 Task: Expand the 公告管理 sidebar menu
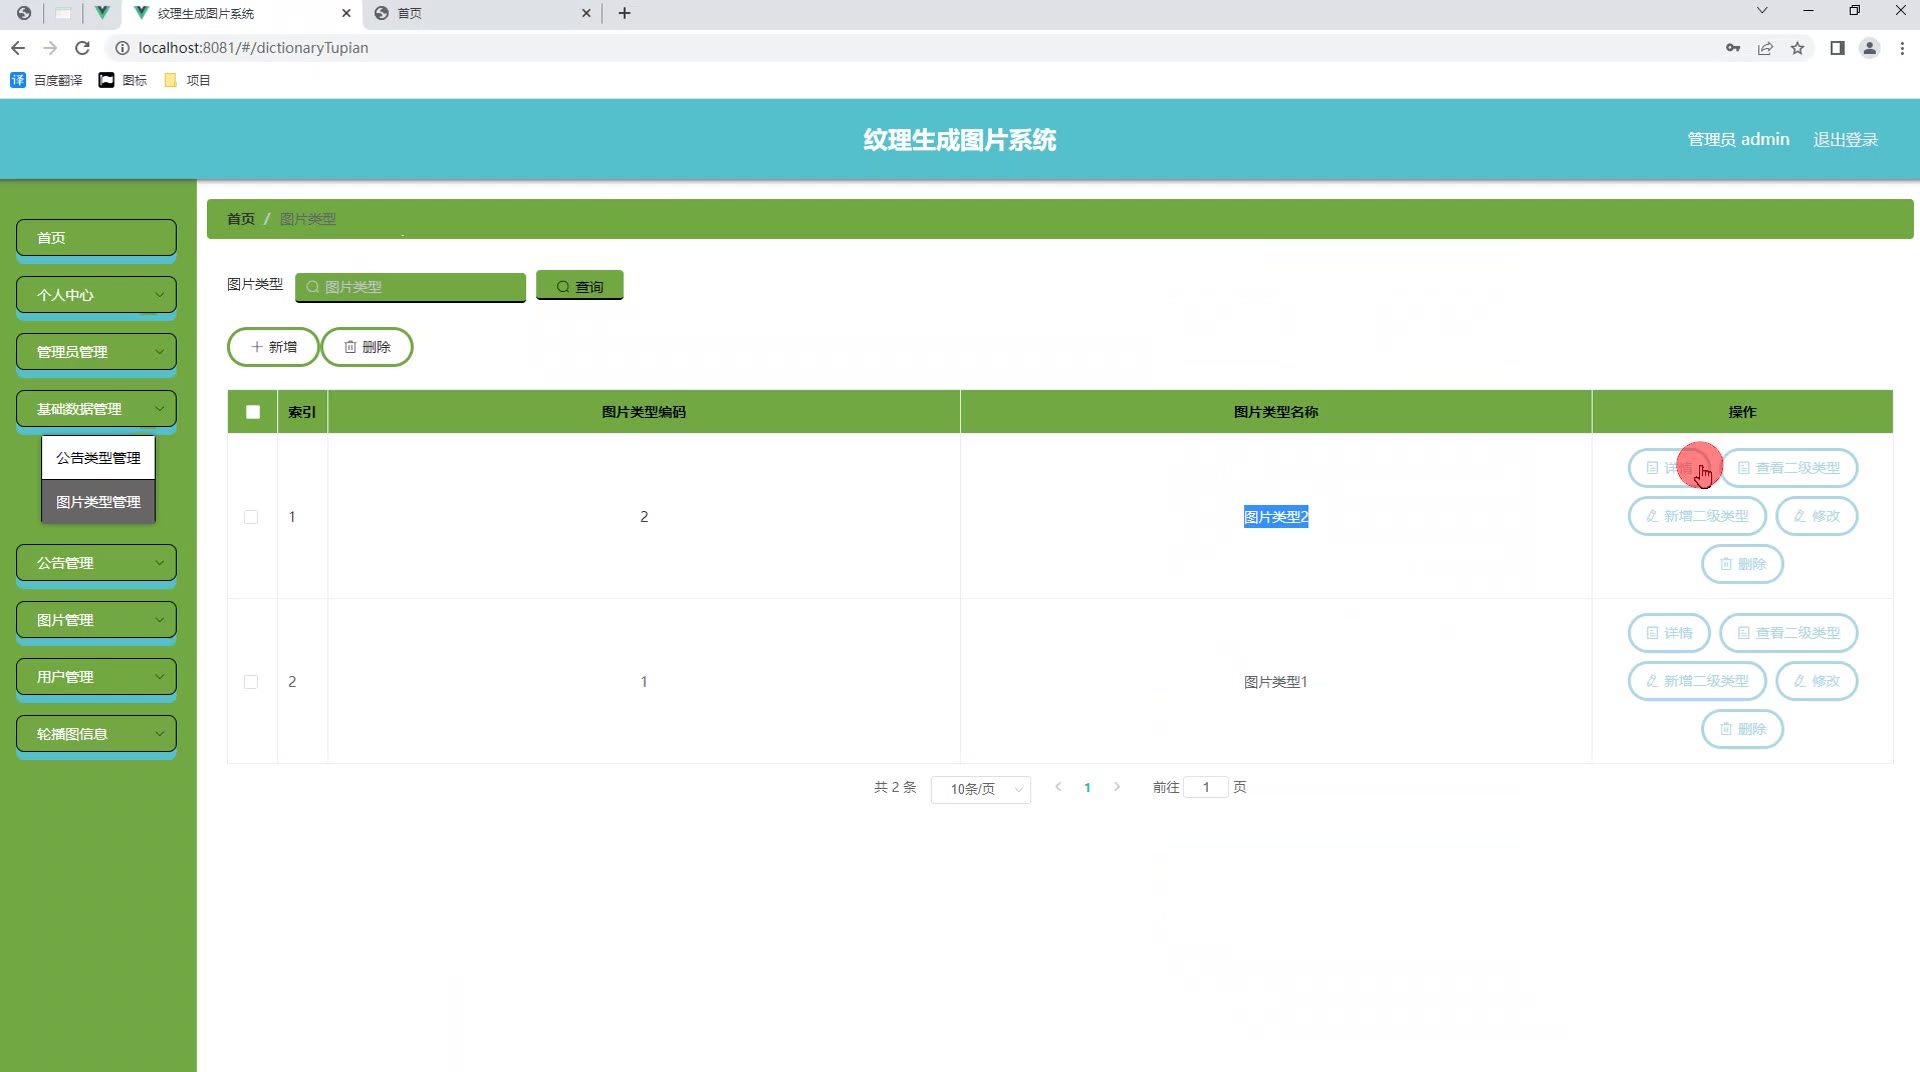pyautogui.click(x=96, y=563)
